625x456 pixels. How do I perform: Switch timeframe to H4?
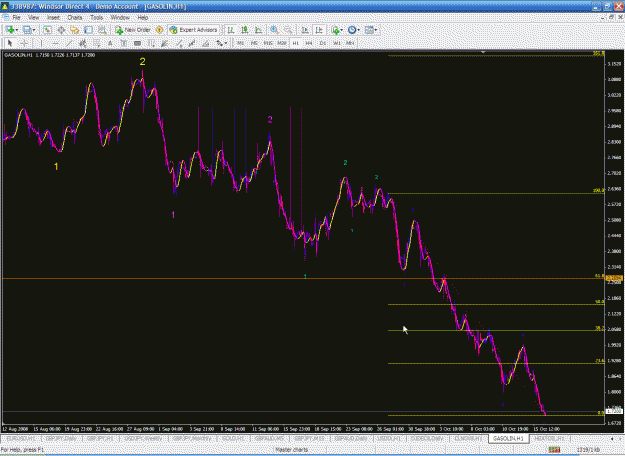pos(309,43)
